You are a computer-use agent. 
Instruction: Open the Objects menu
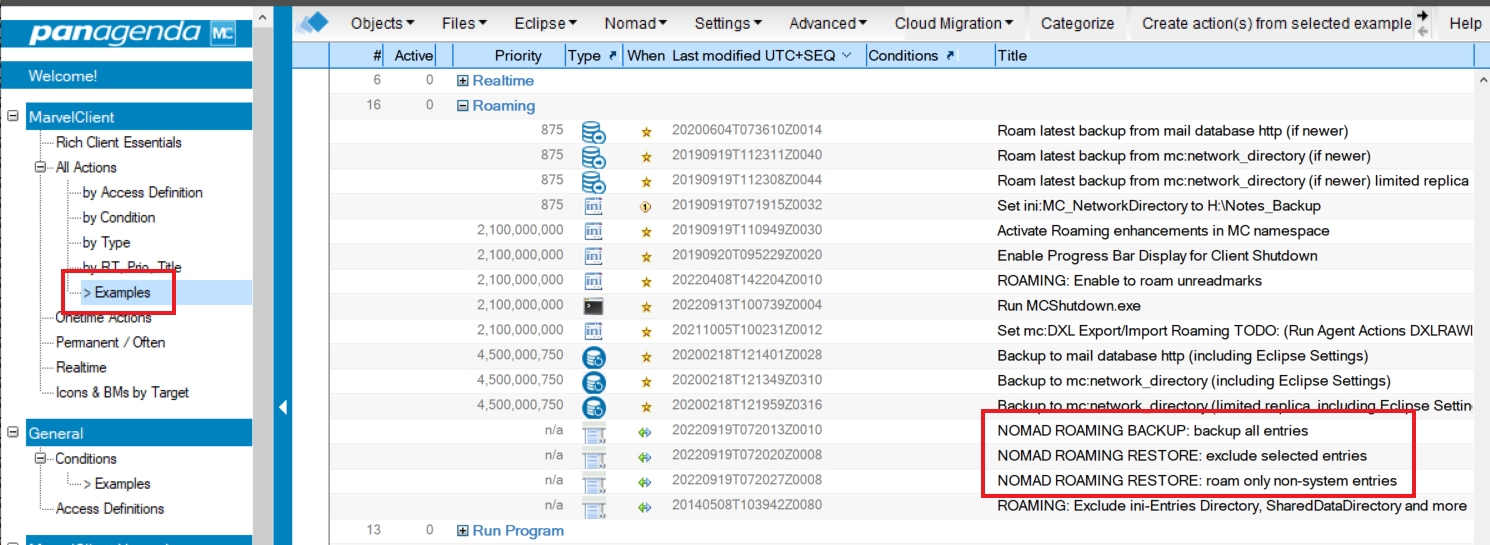pos(383,23)
